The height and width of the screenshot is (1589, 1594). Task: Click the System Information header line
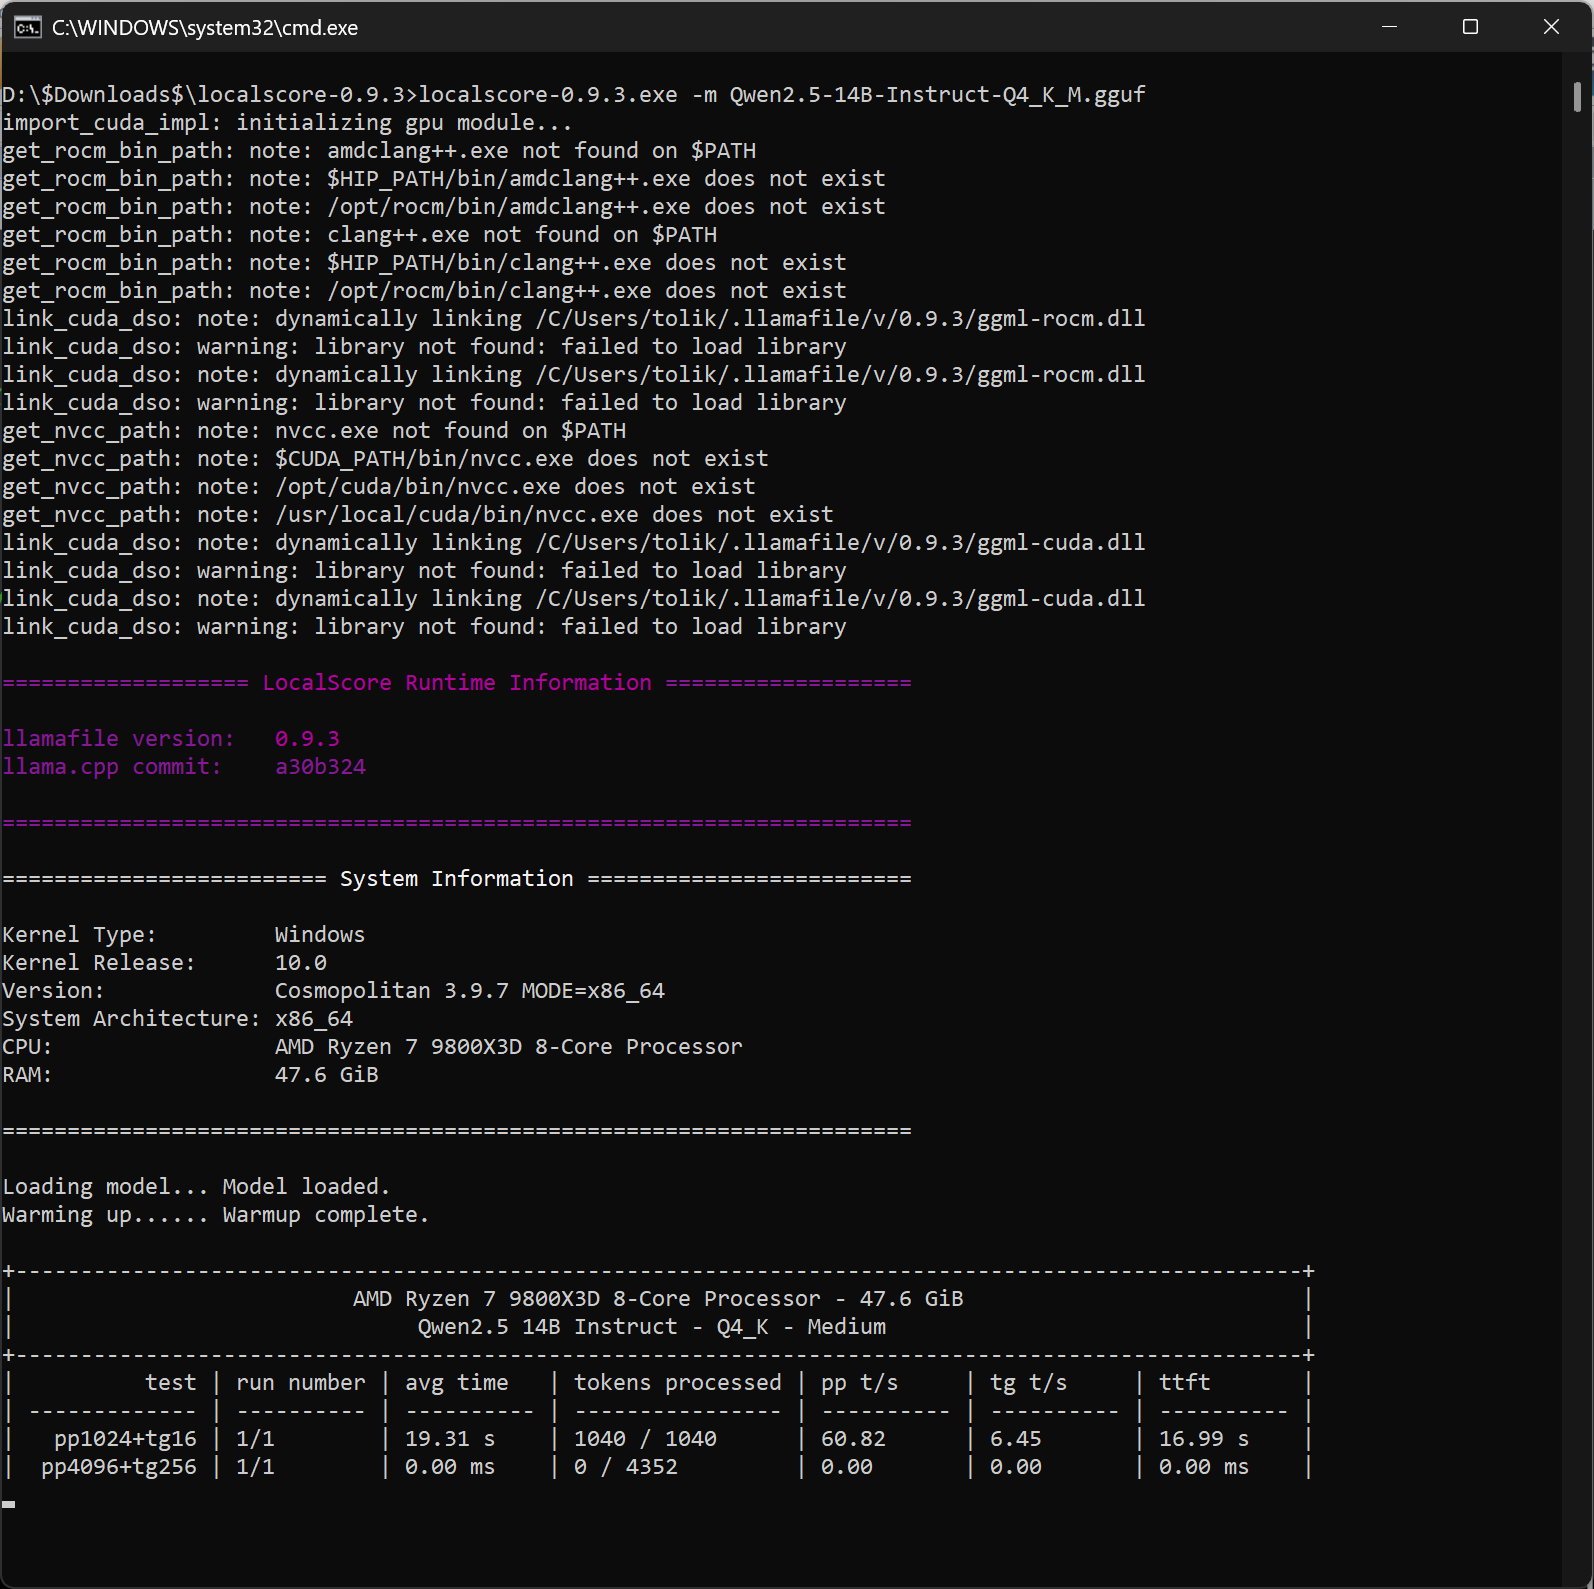click(457, 879)
